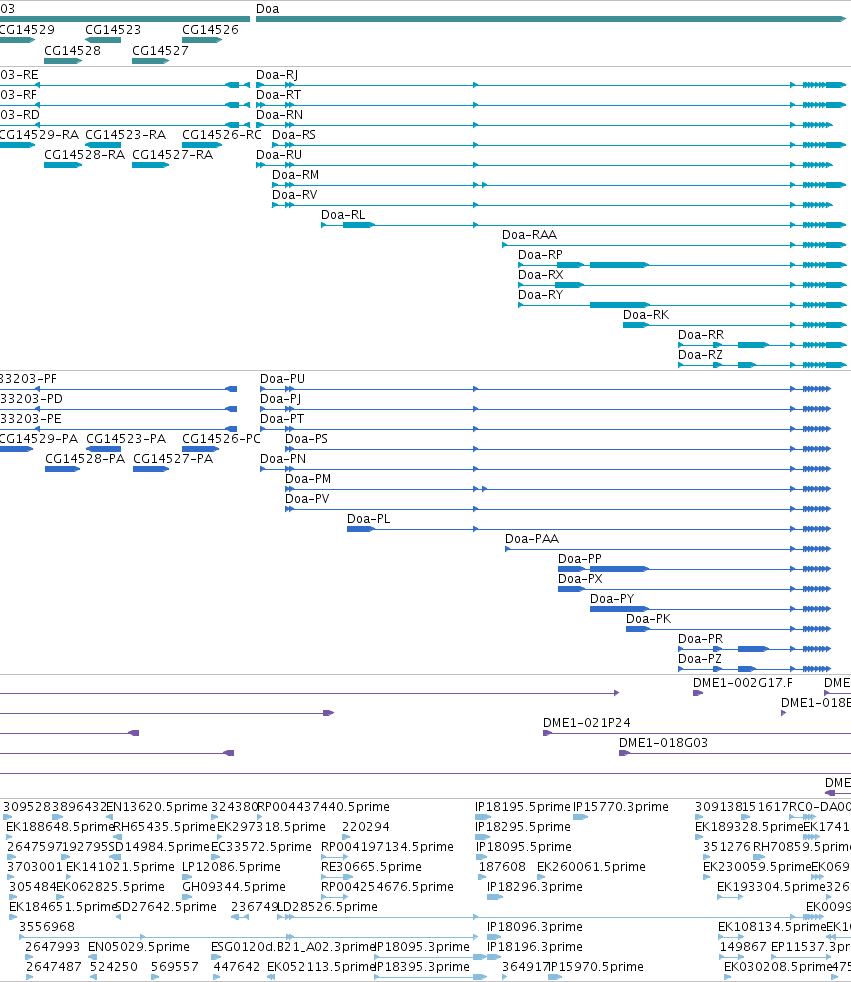
Task: Select the CG14528-RA transcript label
Action: point(85,155)
